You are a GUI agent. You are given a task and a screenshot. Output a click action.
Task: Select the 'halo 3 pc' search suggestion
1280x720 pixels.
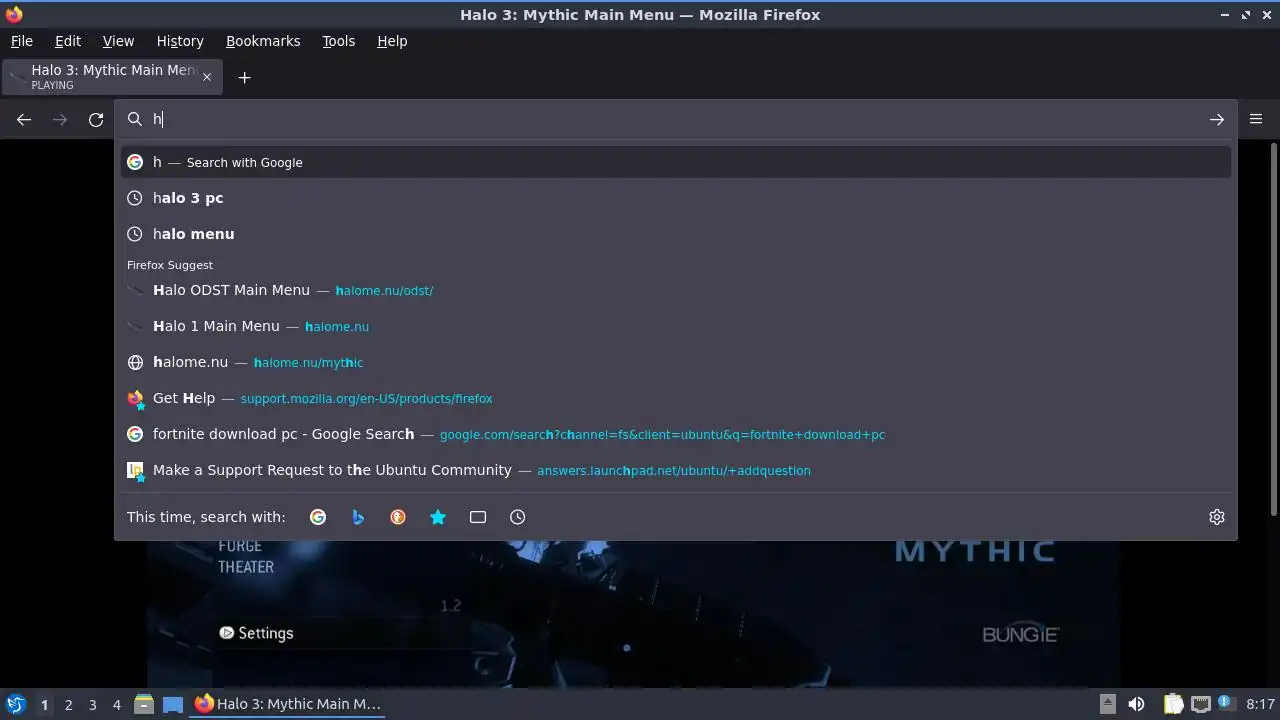675,198
